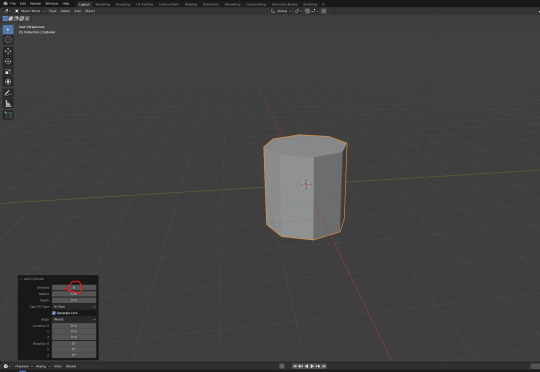Screen dimensions: 540x372
Task: Click the Radius value field
Action: point(74,294)
